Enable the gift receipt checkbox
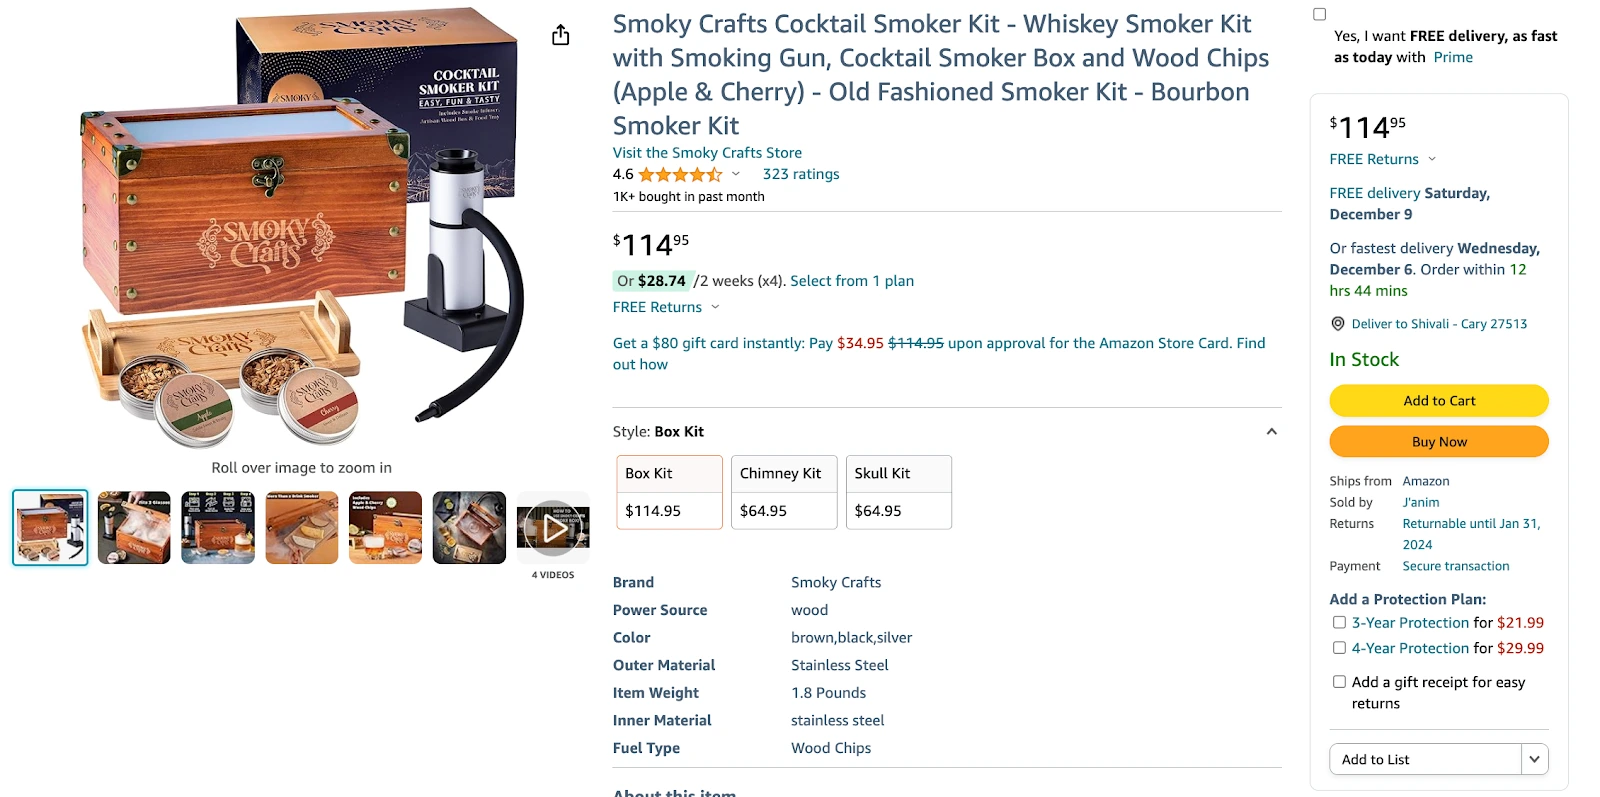The image size is (1600, 797). click(x=1339, y=682)
